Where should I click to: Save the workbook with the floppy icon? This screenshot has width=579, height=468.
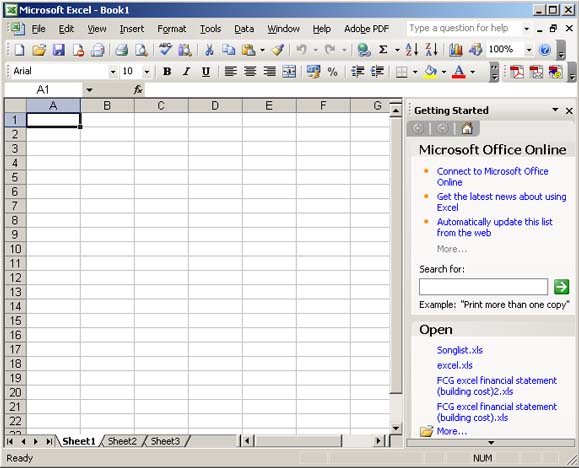(x=59, y=49)
